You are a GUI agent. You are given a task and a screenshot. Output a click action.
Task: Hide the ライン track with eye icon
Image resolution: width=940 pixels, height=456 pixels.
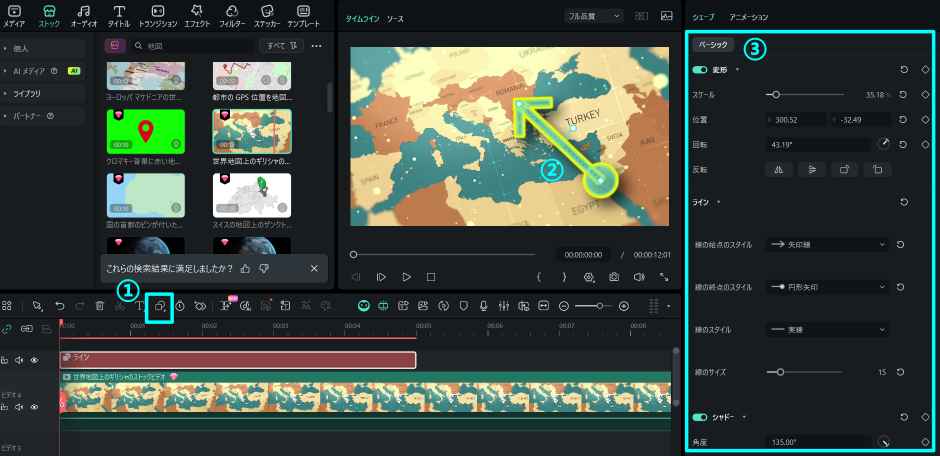[x=34, y=360]
